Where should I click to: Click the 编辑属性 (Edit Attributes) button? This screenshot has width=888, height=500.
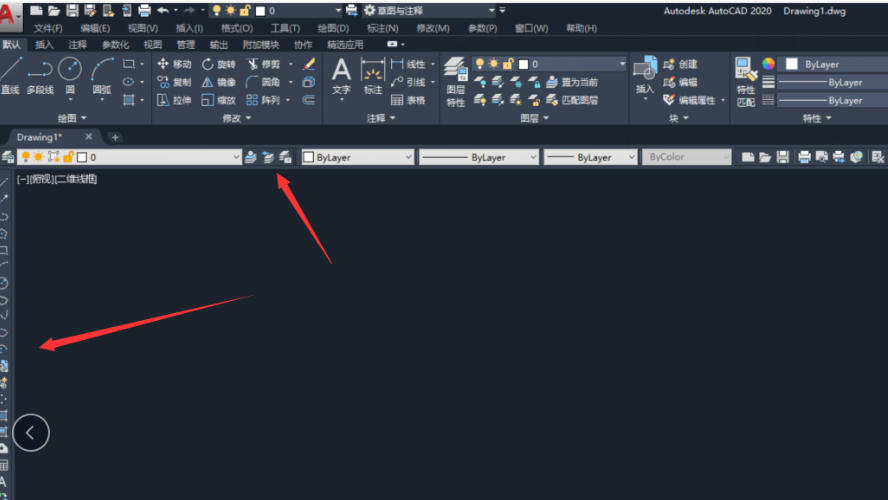689,100
